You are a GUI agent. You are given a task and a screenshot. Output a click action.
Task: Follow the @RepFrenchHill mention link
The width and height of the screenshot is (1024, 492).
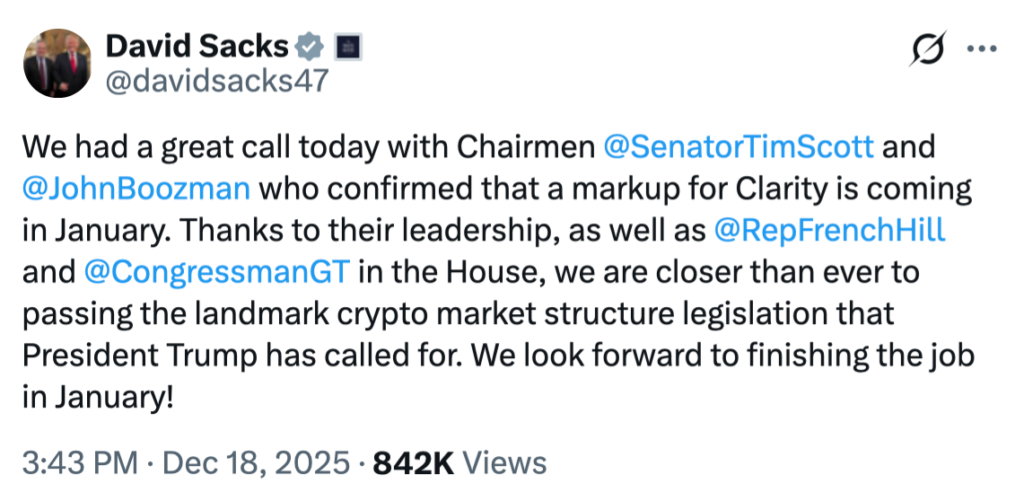831,231
